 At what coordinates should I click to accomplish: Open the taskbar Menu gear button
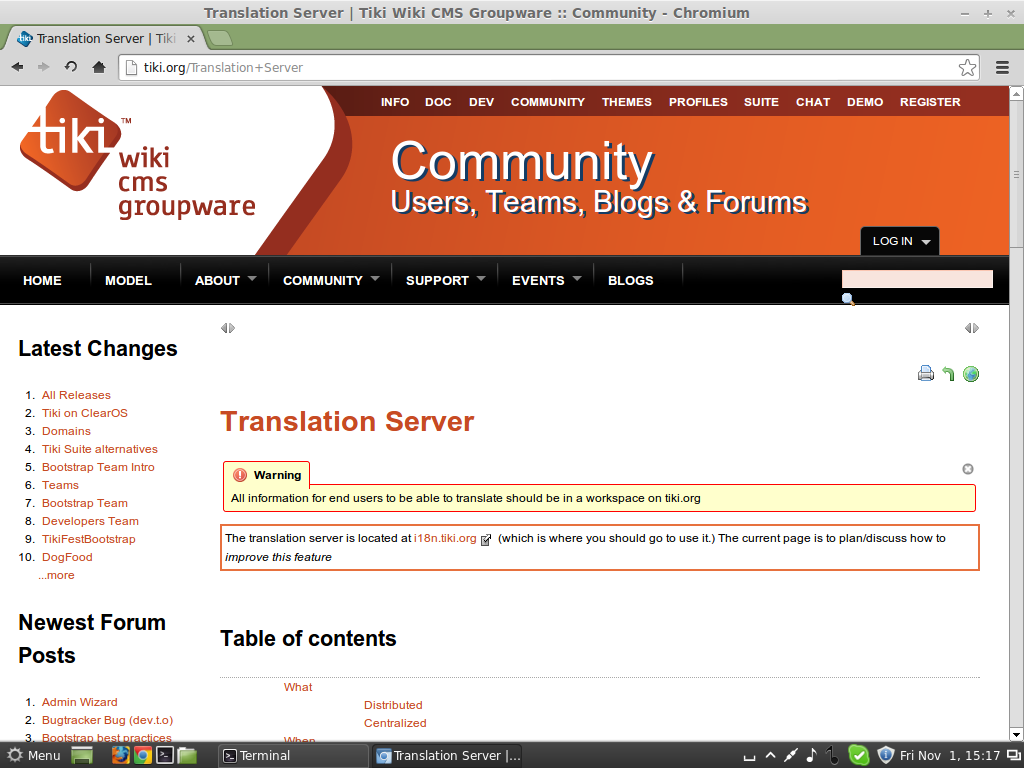tap(34, 756)
